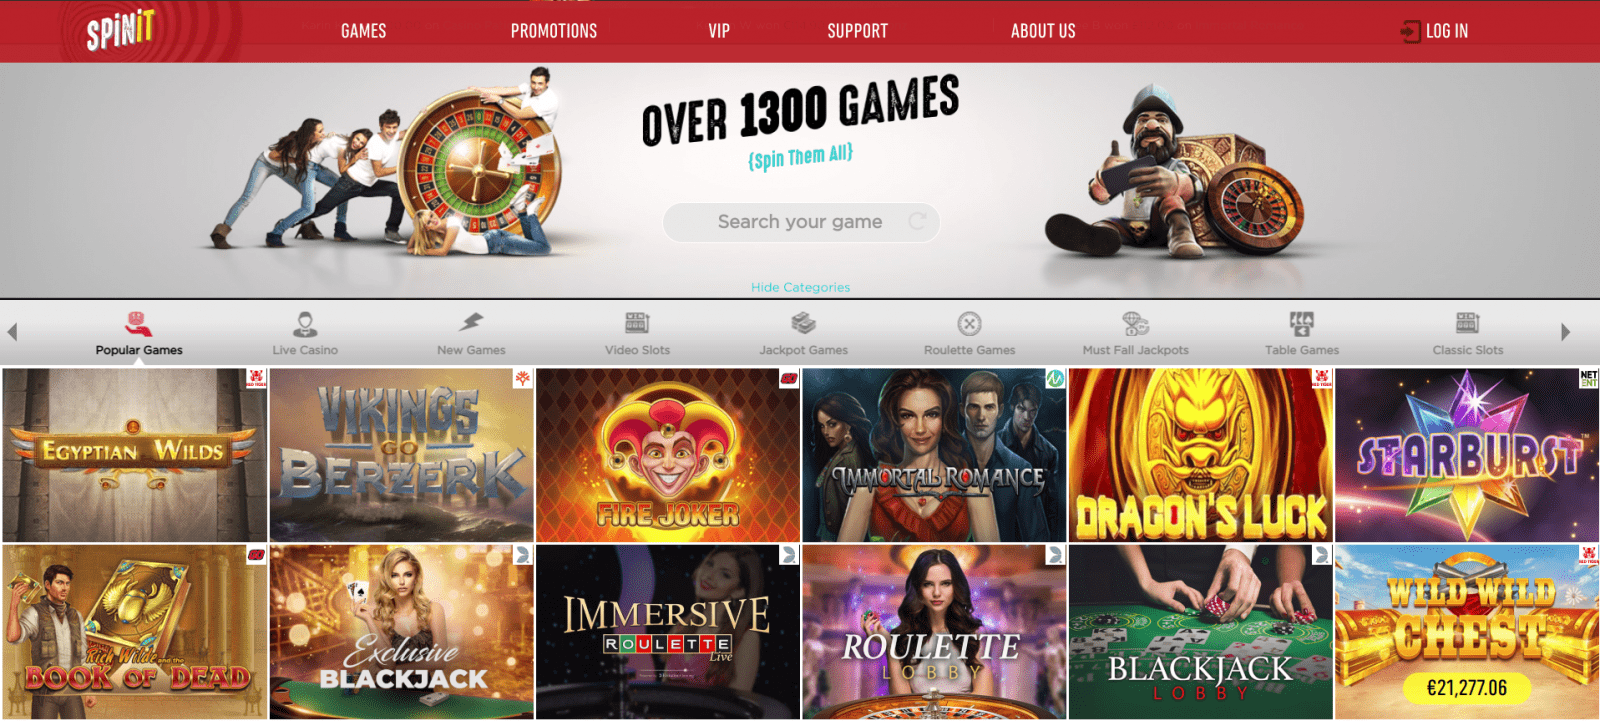This screenshot has width=1600, height=721.
Task: Select the Table Games icon
Action: click(1301, 323)
